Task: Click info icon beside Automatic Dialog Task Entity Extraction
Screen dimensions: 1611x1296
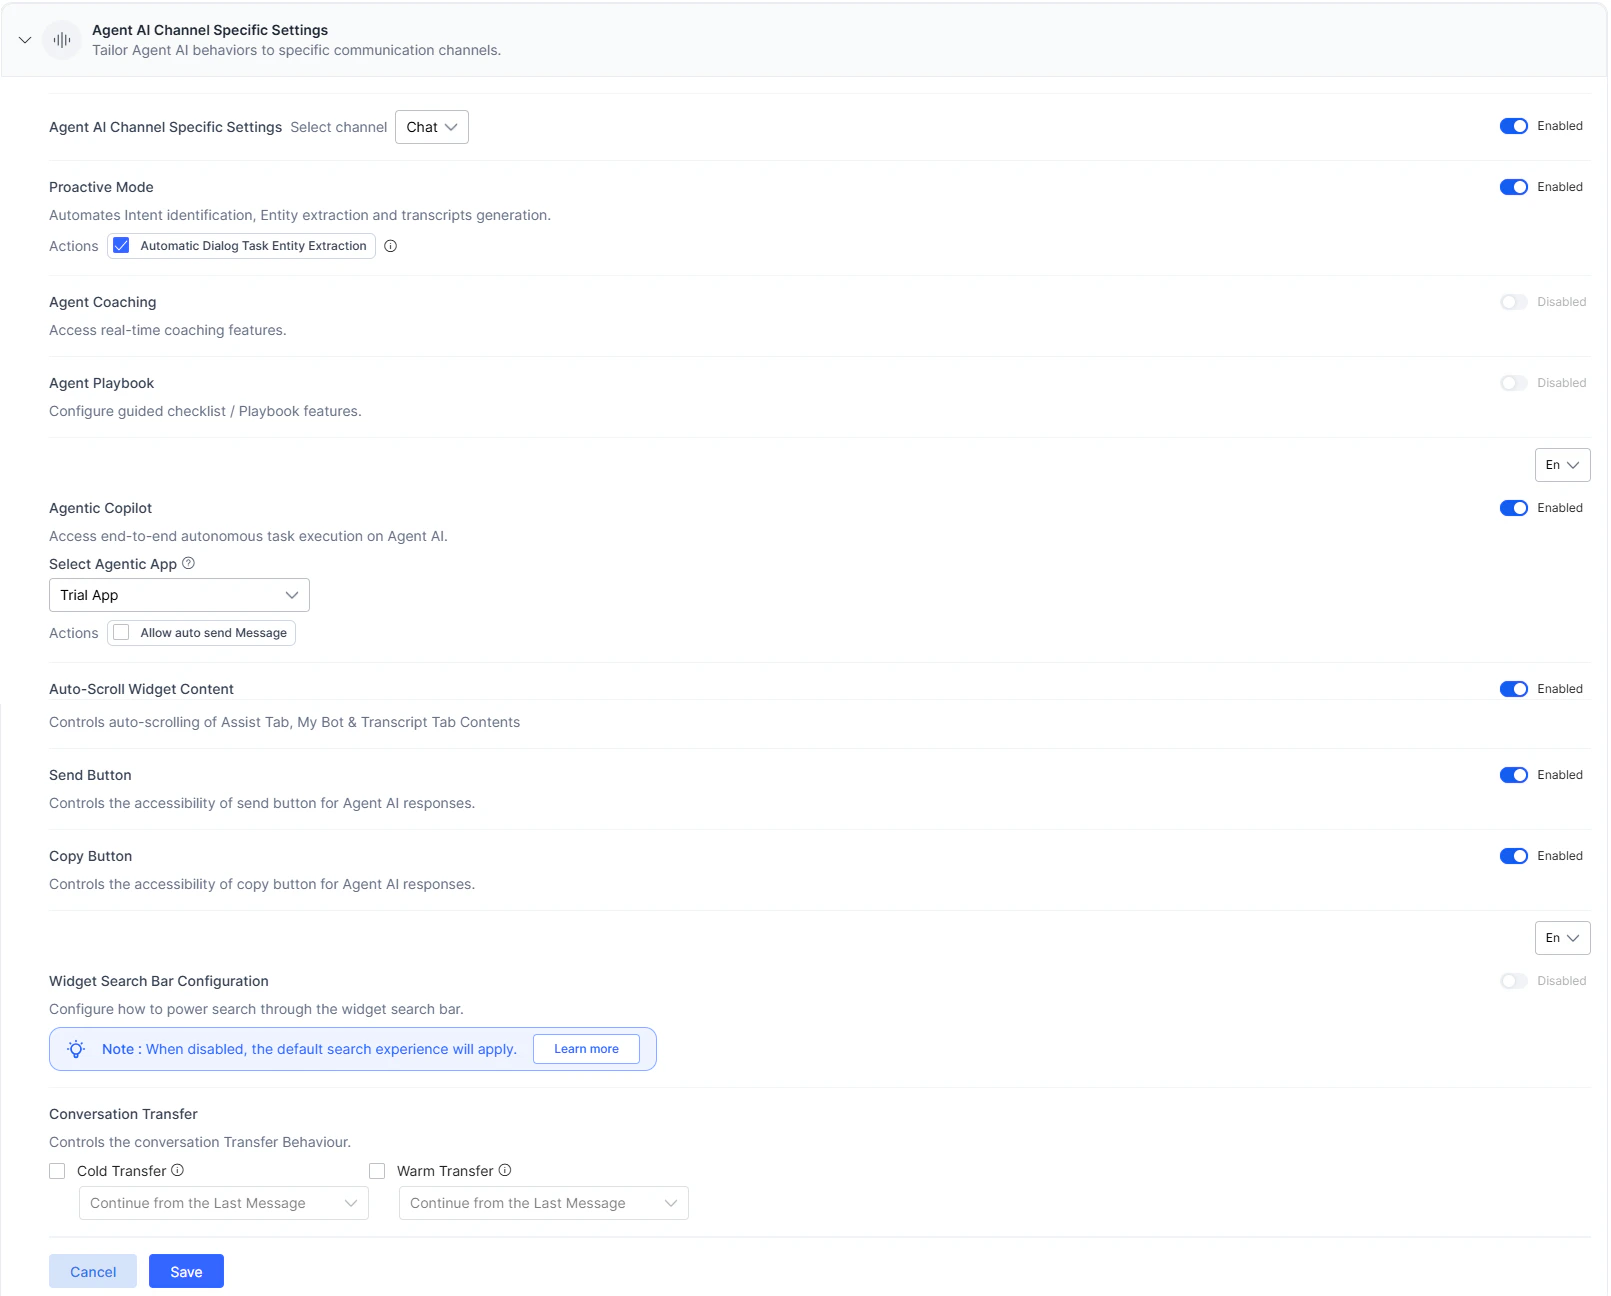Action: 390,246
